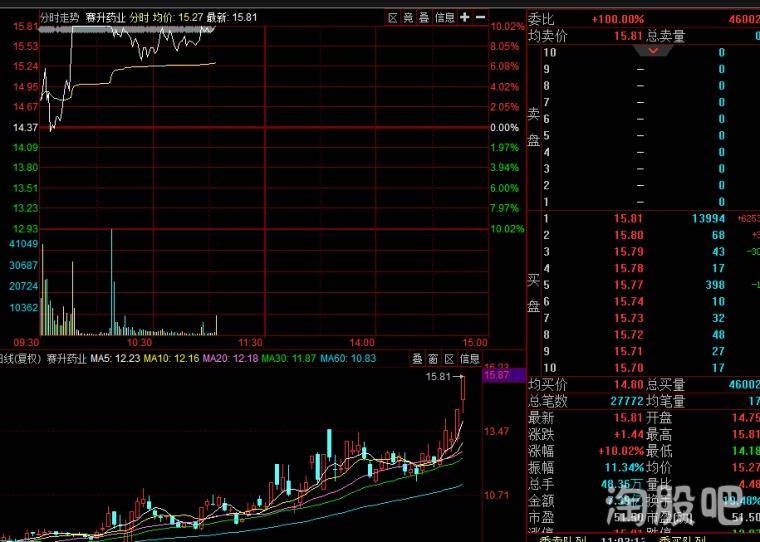Zoom in with the plus icon

(x=464, y=17)
